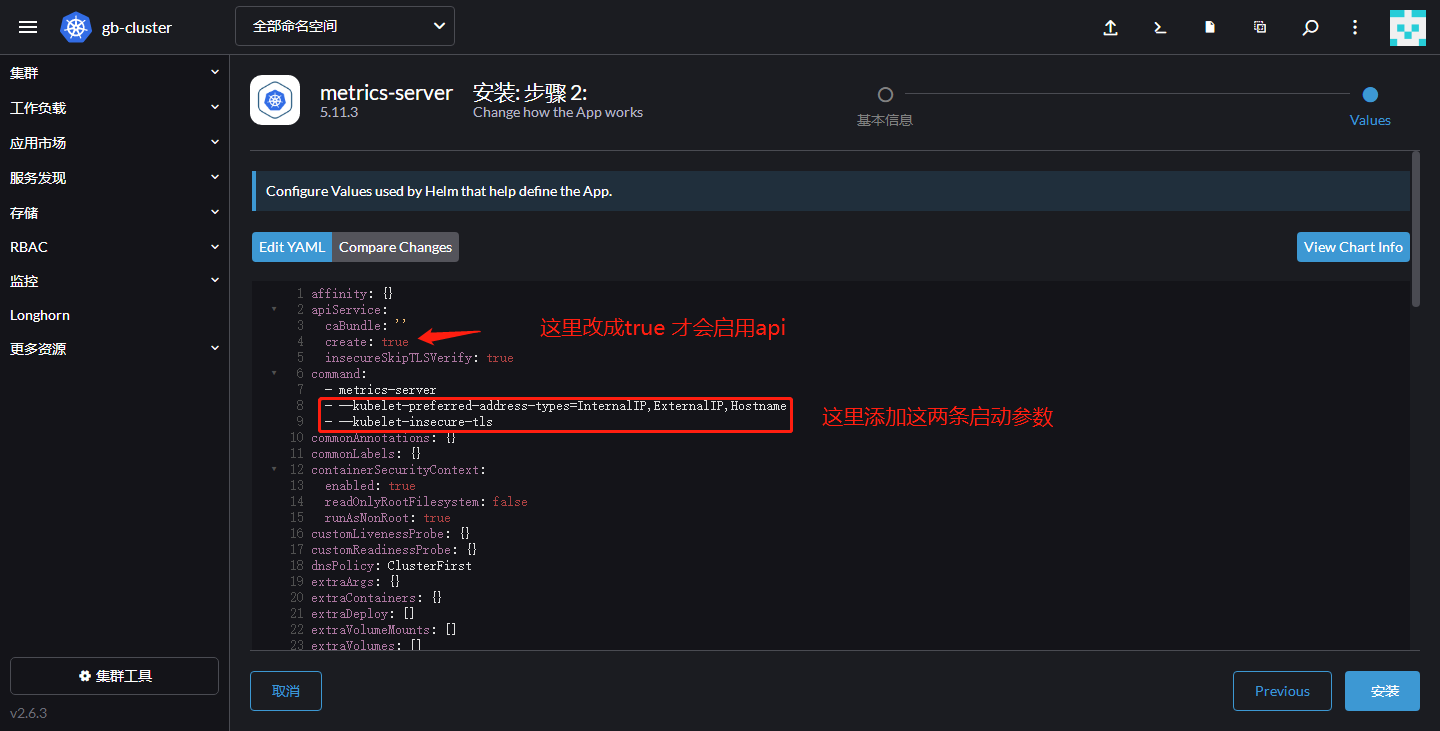Click the user avatar in the header

(1408, 28)
